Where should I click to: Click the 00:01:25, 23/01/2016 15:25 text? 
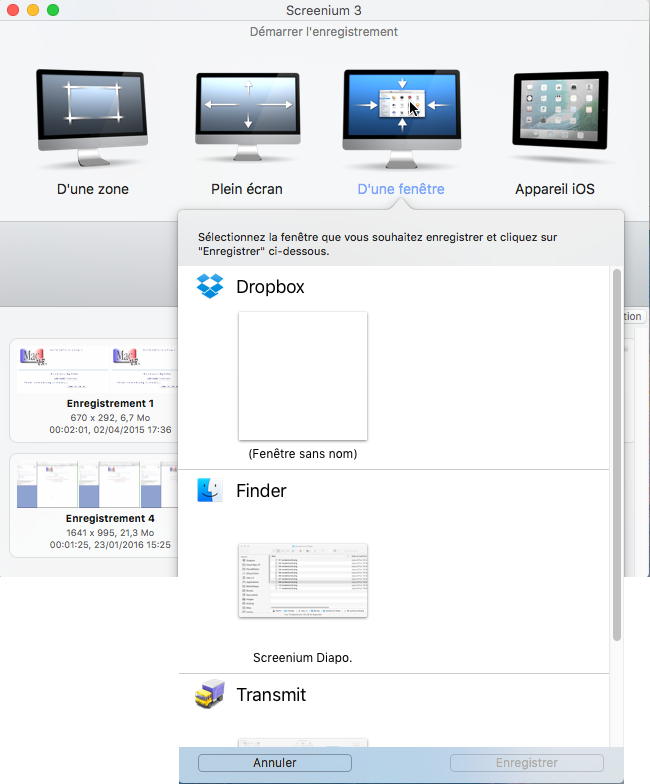[110, 544]
